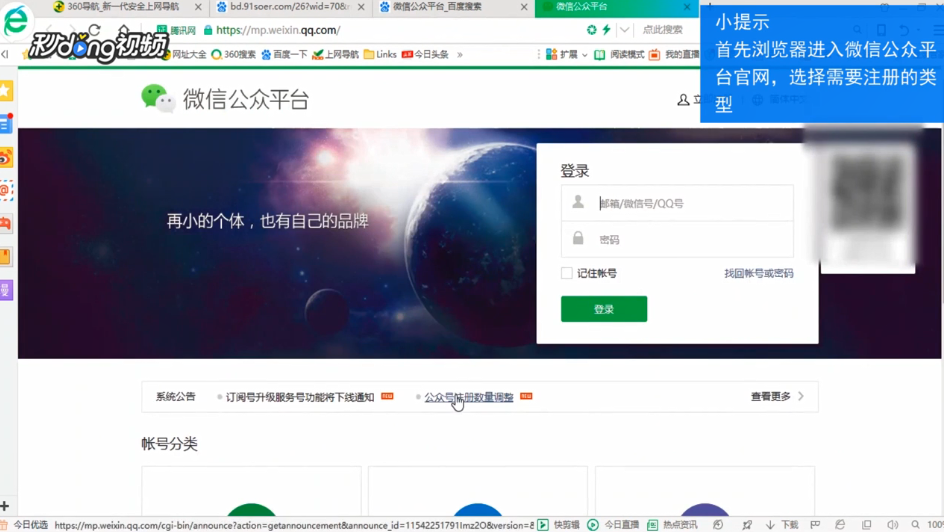Viewport: 944px width, 532px height.
Task: Click the status bar volume speaker icon
Action: [x=892, y=525]
